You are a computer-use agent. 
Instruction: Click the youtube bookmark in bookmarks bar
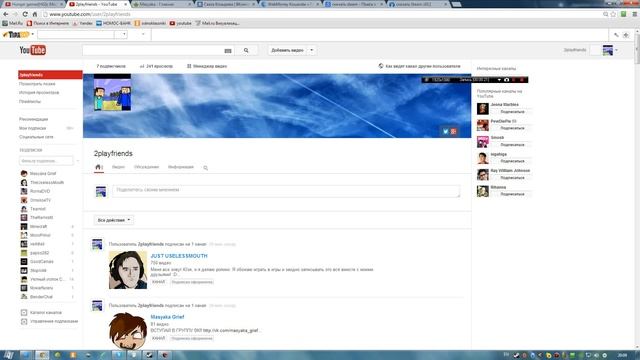(180, 23)
